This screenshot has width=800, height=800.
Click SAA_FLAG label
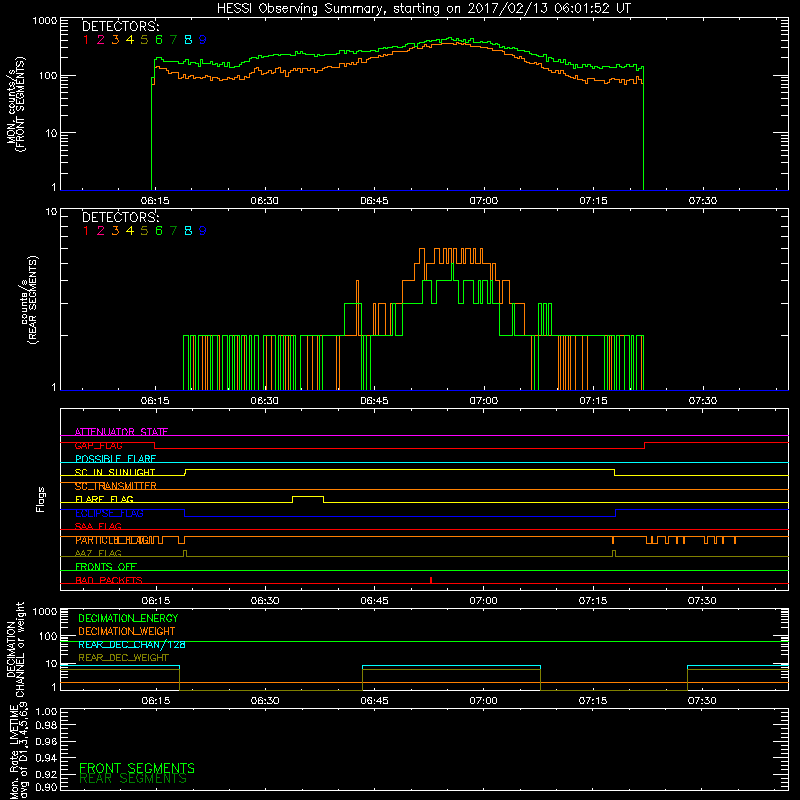point(98,526)
